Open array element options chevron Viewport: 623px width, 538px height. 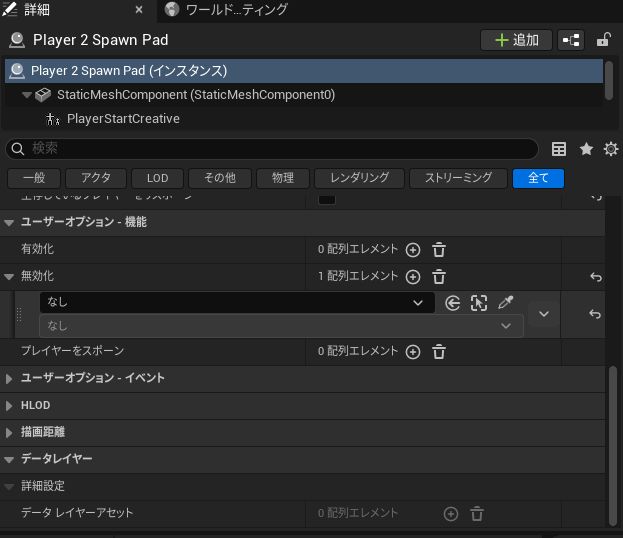(544, 314)
